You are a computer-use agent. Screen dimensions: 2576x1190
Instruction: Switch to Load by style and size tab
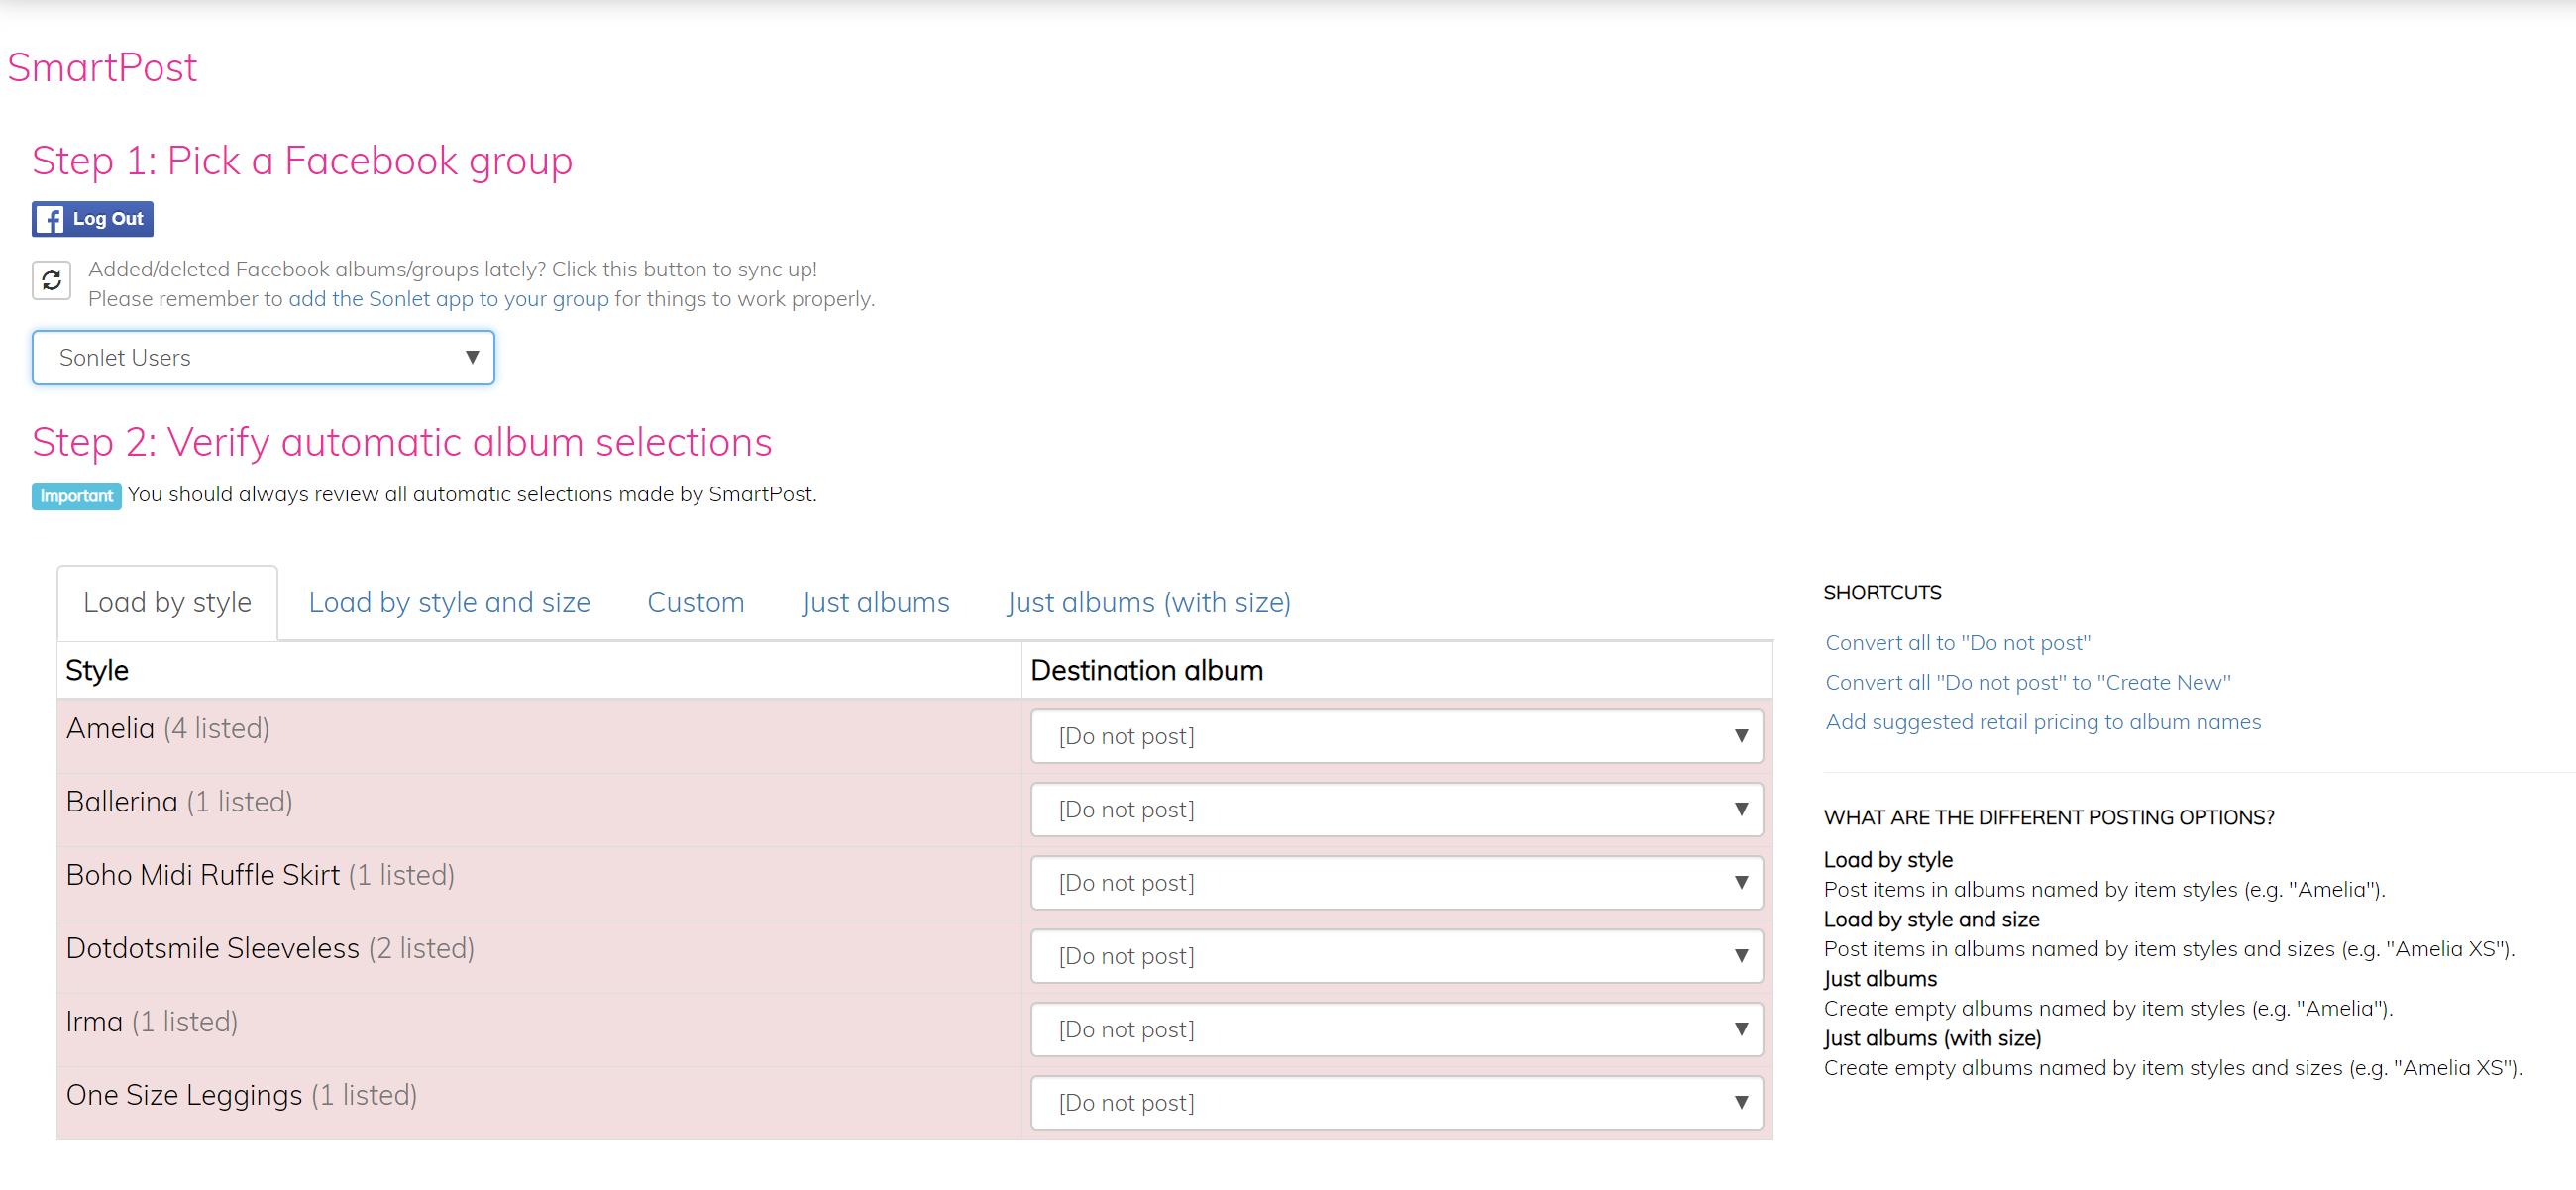(x=449, y=603)
